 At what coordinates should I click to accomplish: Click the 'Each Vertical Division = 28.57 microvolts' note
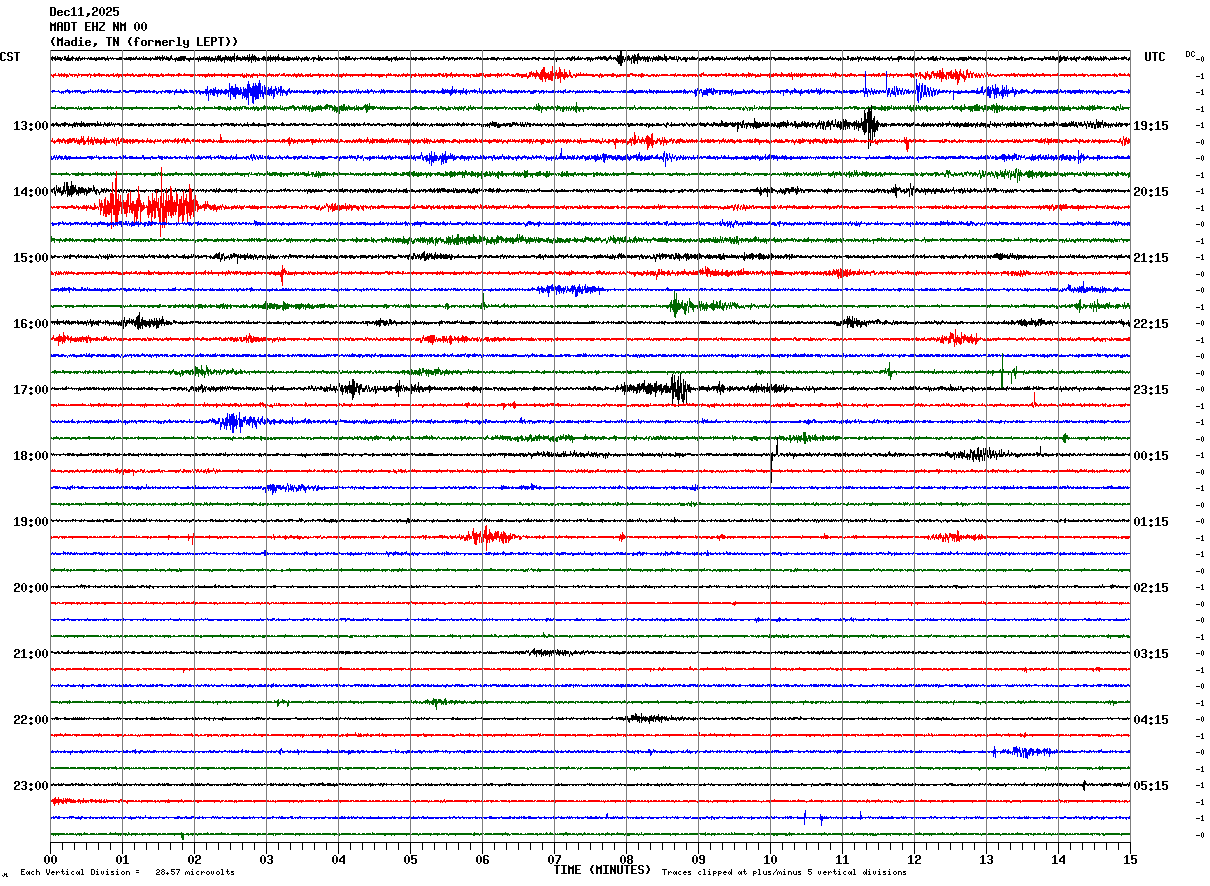pos(127,873)
